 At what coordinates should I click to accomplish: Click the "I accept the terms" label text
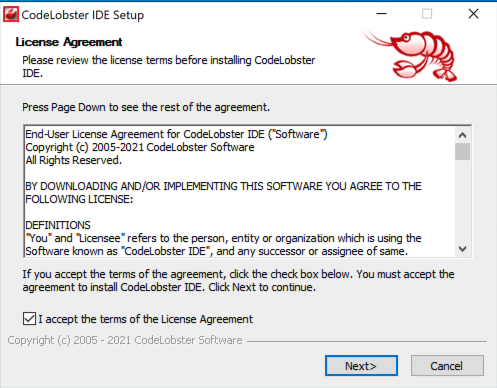[146, 319]
